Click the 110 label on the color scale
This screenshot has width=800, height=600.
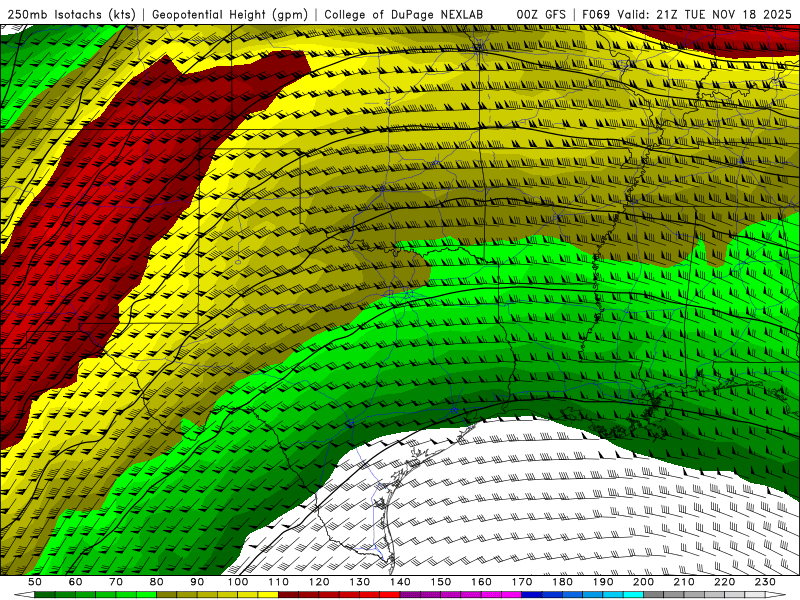click(279, 582)
